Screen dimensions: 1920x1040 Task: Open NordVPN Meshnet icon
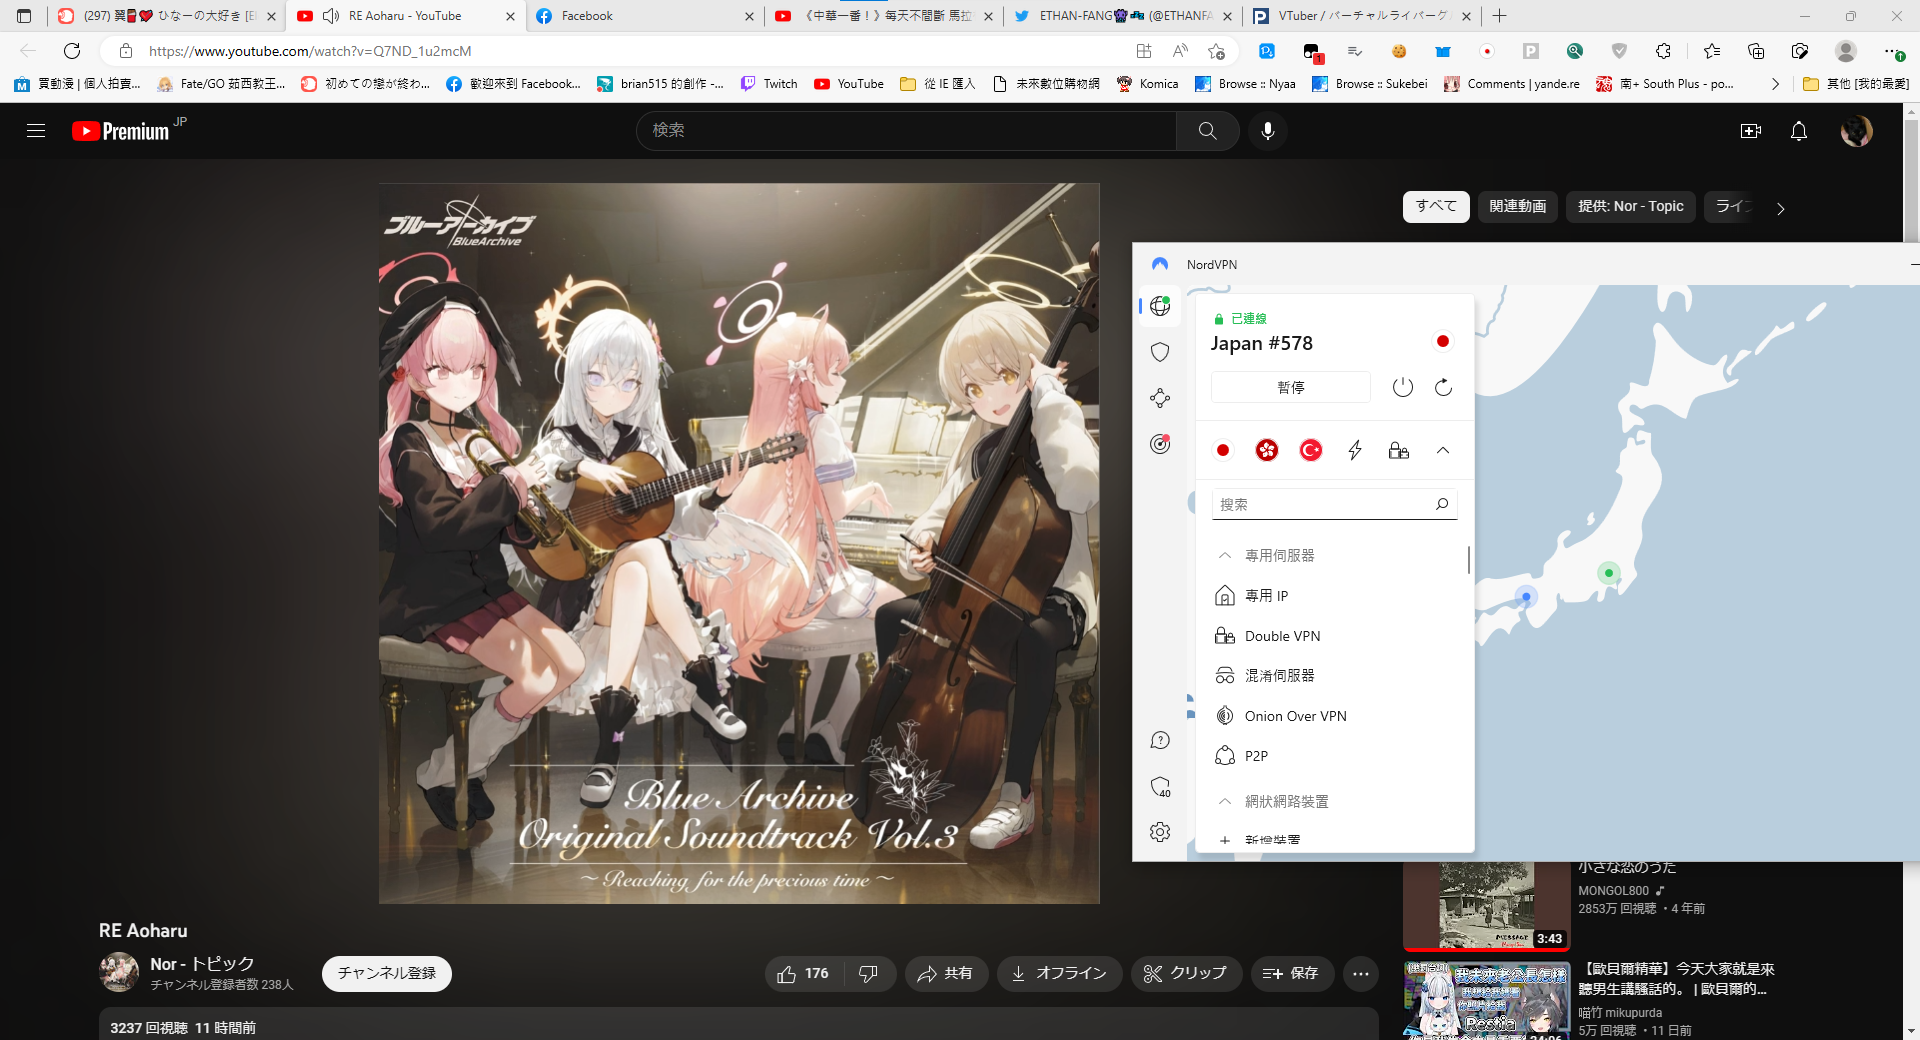click(1160, 398)
